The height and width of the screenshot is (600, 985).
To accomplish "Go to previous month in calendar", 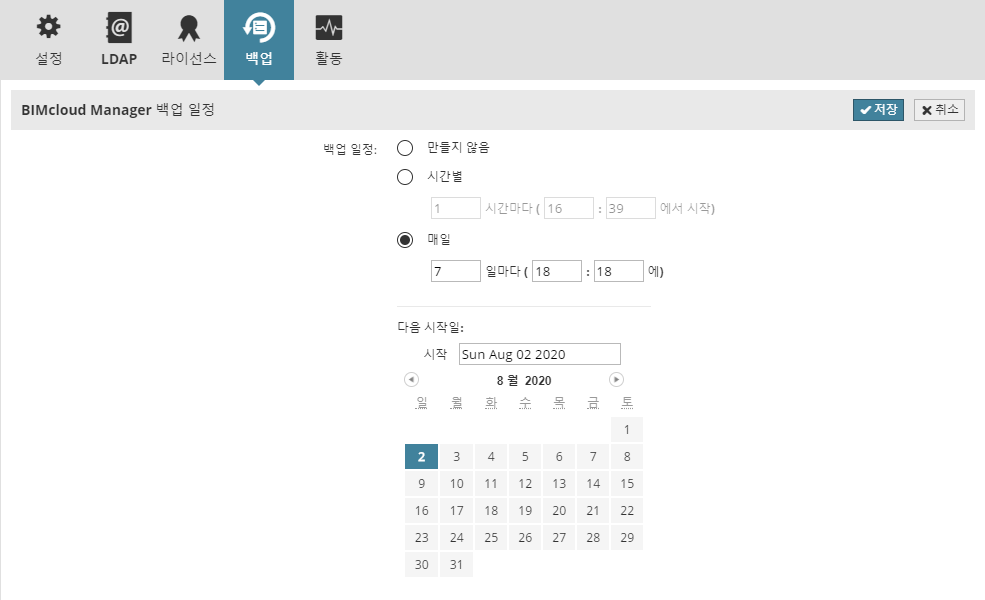I will coord(411,380).
